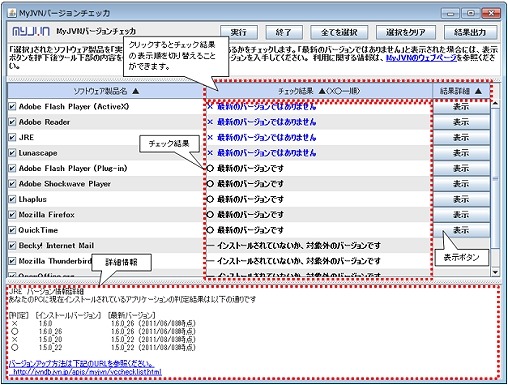This screenshot has height=385, width=508.
Task: Click the 選択をクリア (Clear selection) button
Action: (x=405, y=32)
